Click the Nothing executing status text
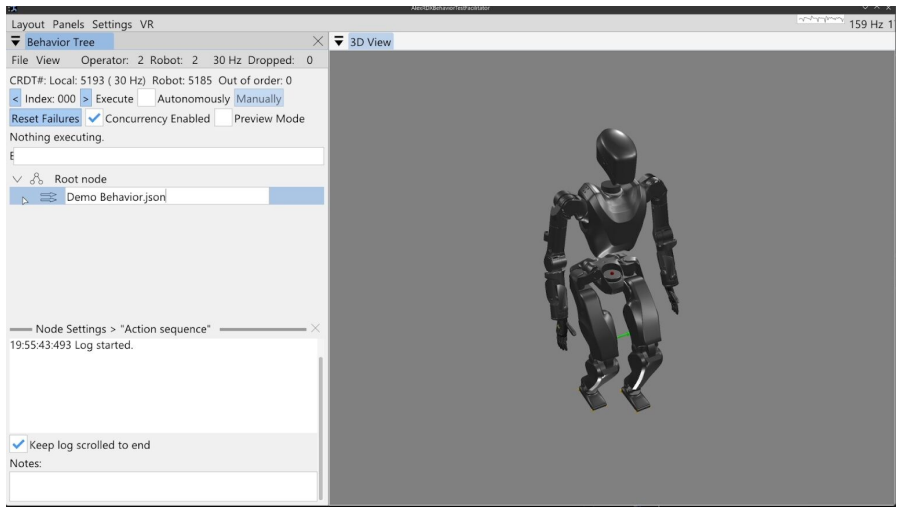 click(56, 137)
